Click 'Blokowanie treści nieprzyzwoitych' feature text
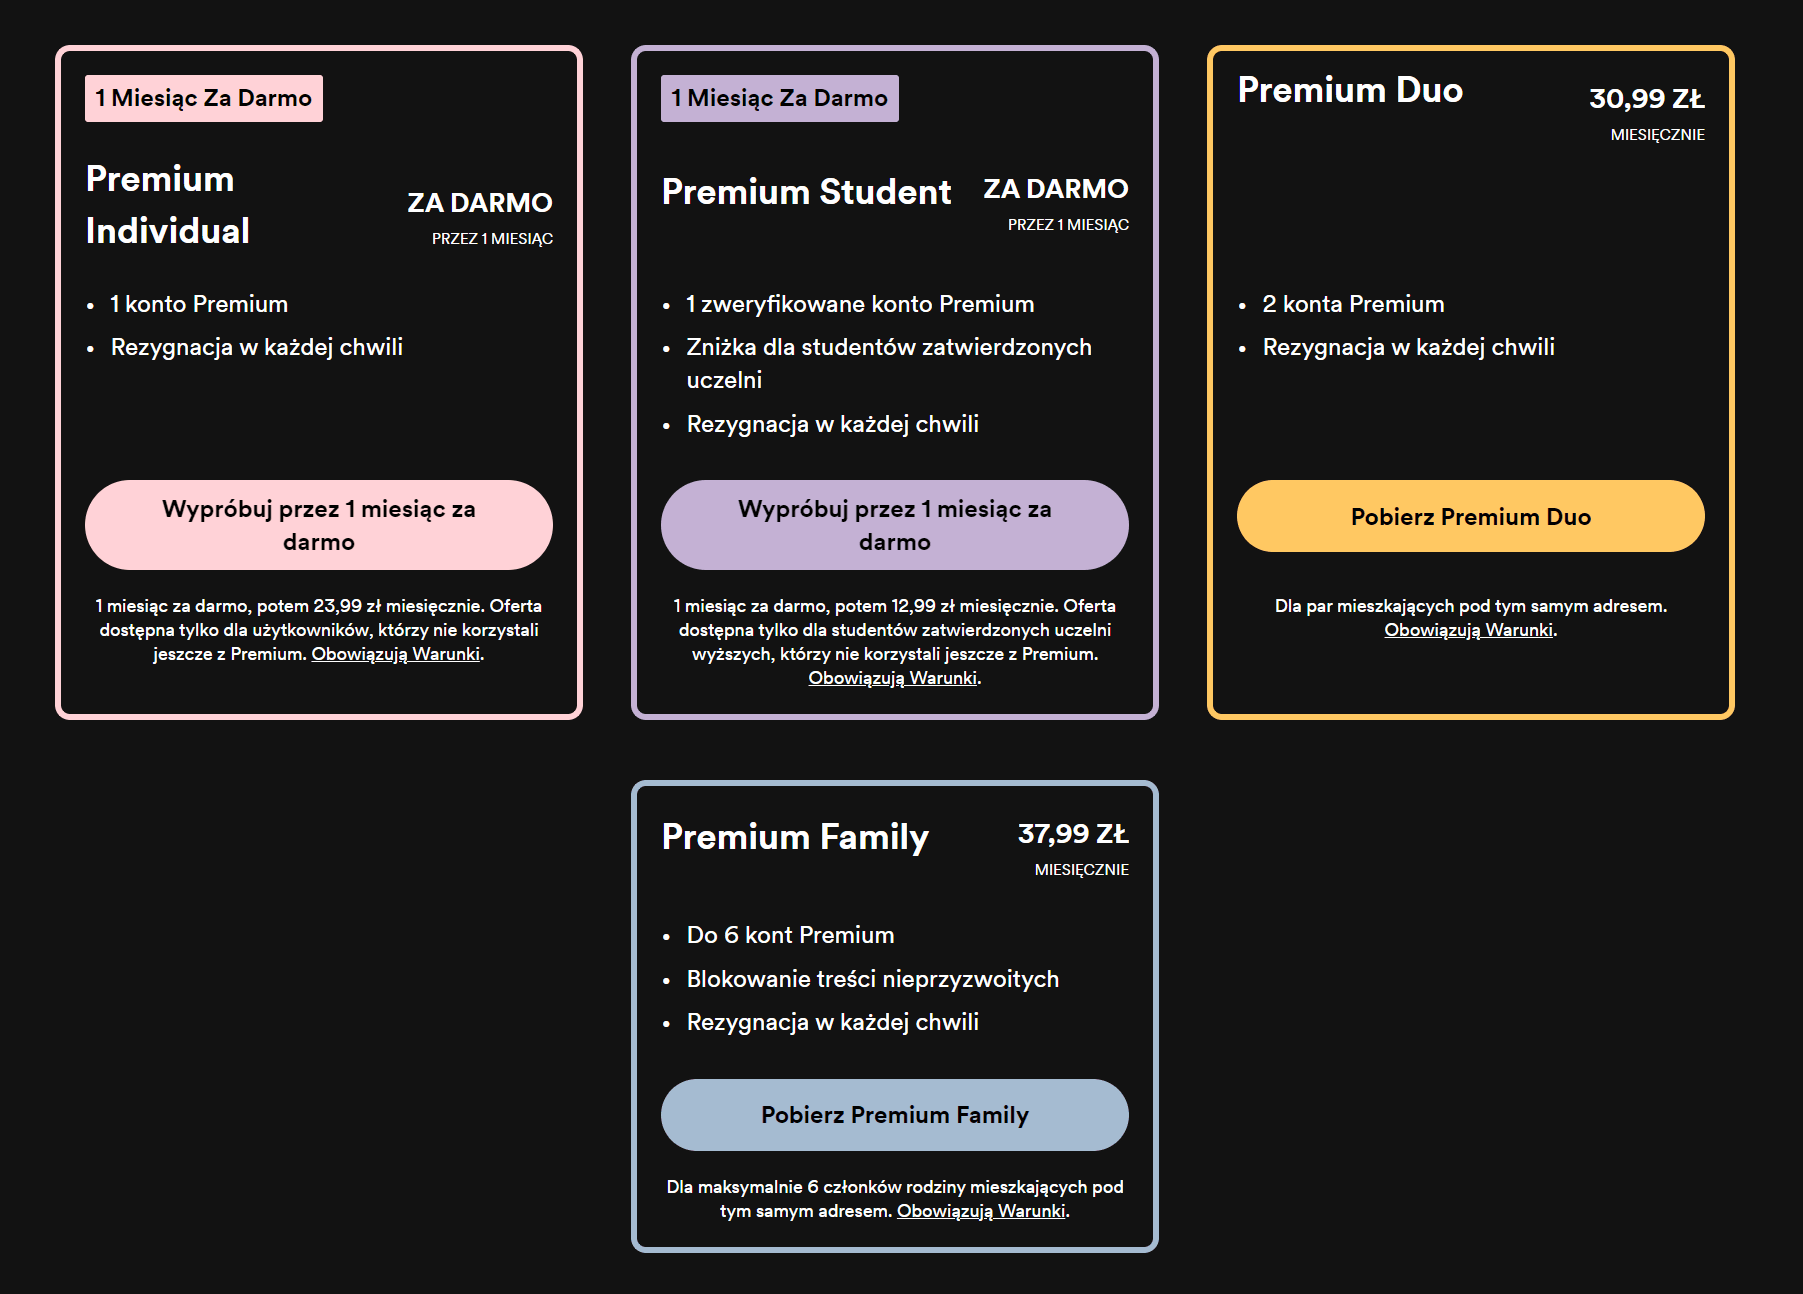This screenshot has width=1803, height=1294. tap(872, 979)
